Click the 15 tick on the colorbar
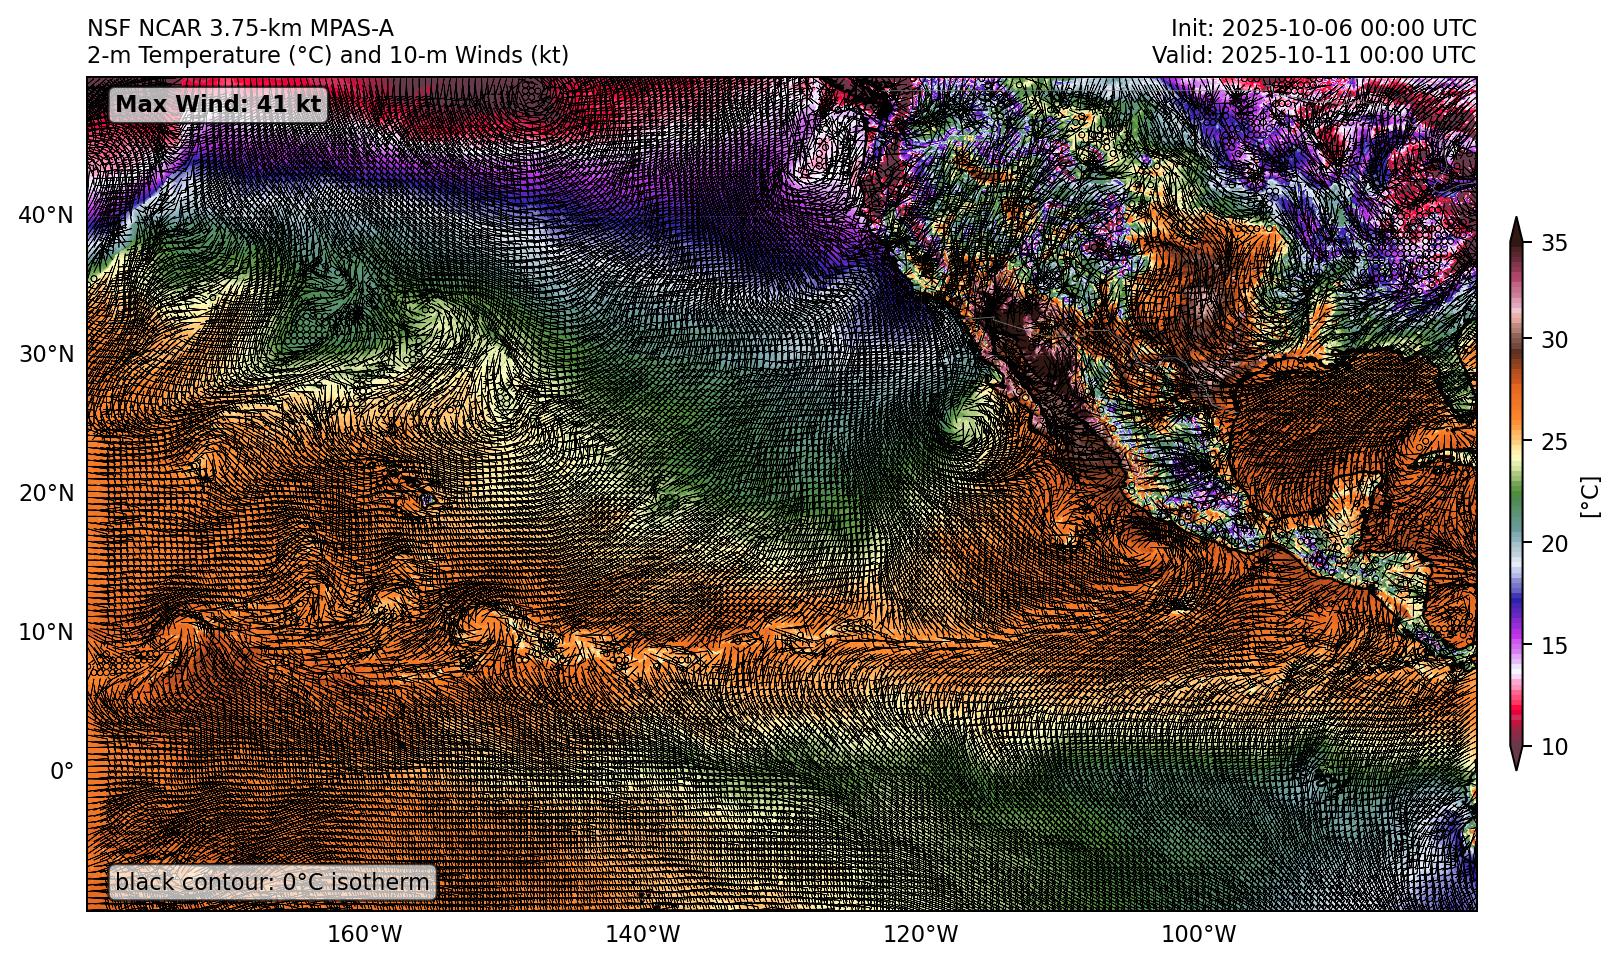Image resolution: width=1619 pixels, height=964 pixels. click(x=1553, y=646)
